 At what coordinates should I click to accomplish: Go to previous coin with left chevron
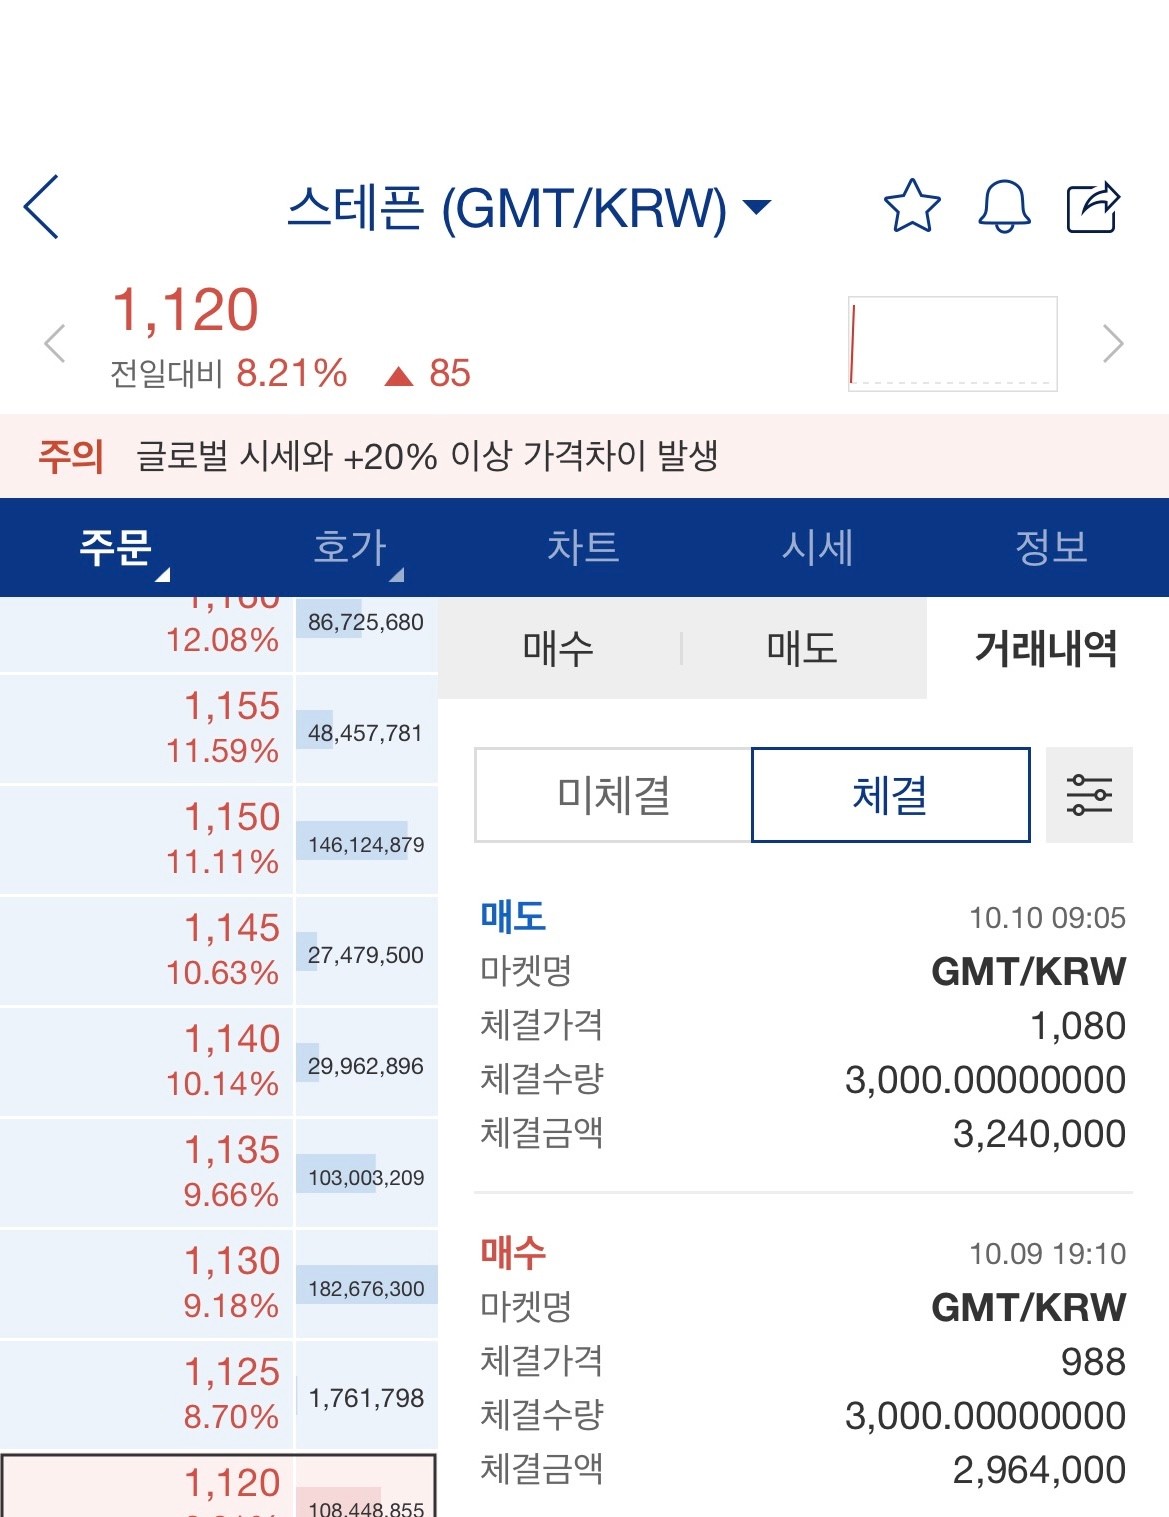coord(55,344)
